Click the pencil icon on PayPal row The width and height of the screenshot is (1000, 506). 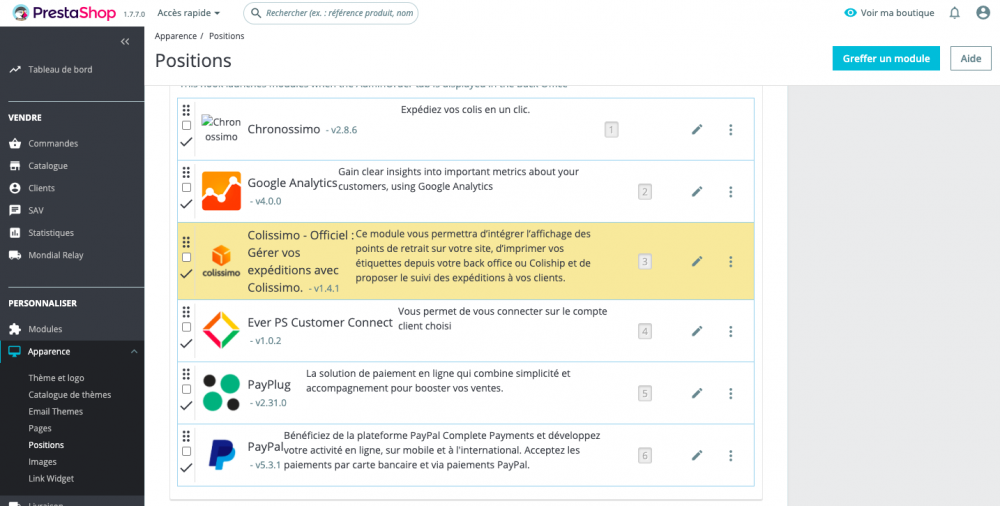click(x=697, y=456)
